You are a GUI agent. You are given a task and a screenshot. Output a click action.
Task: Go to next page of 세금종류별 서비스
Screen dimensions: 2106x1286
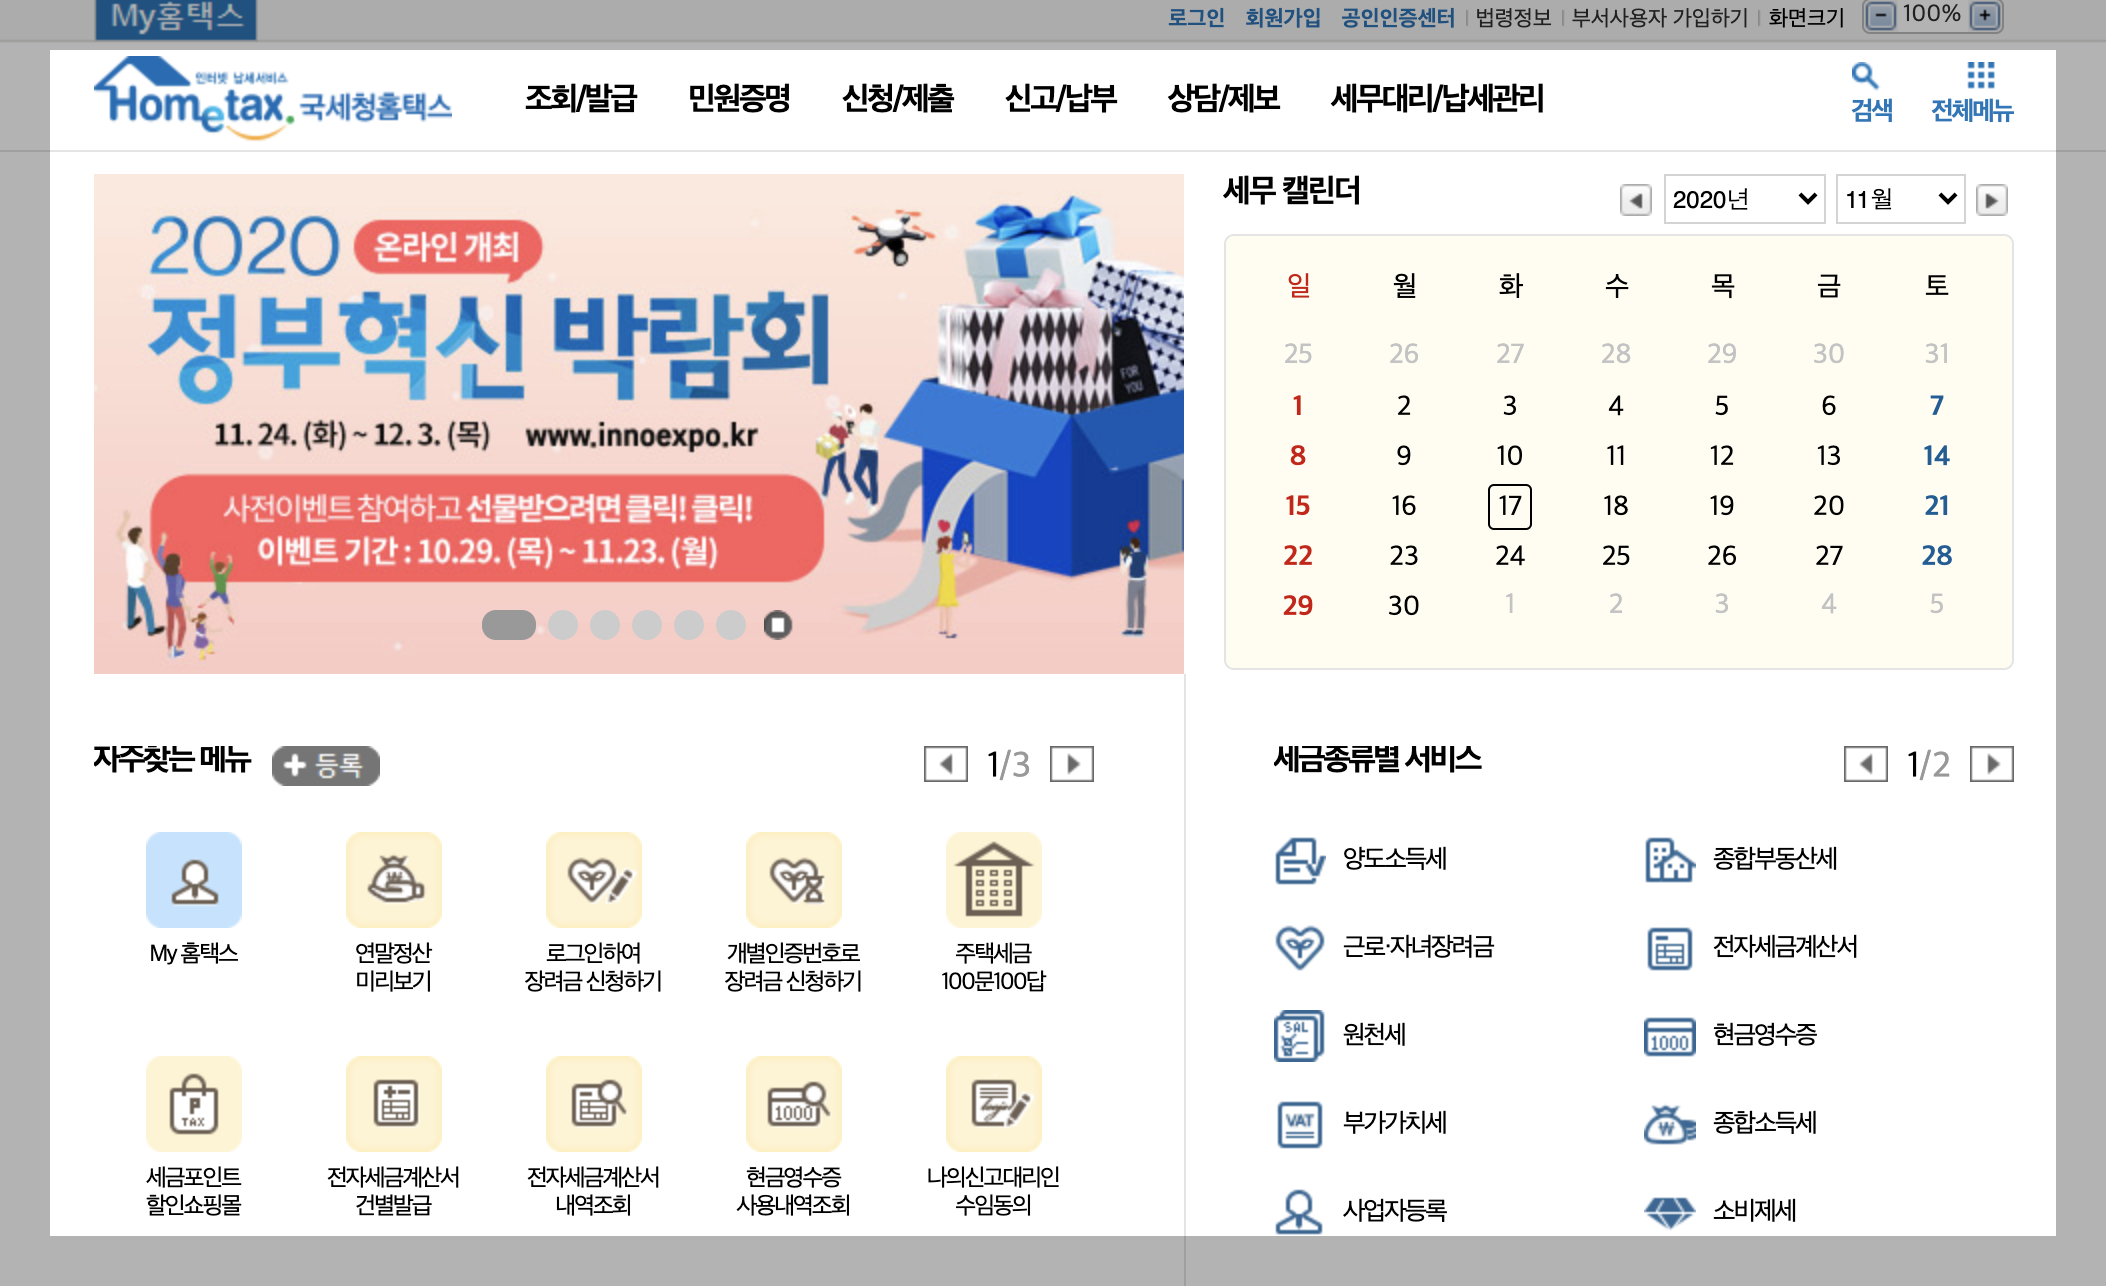point(1990,765)
